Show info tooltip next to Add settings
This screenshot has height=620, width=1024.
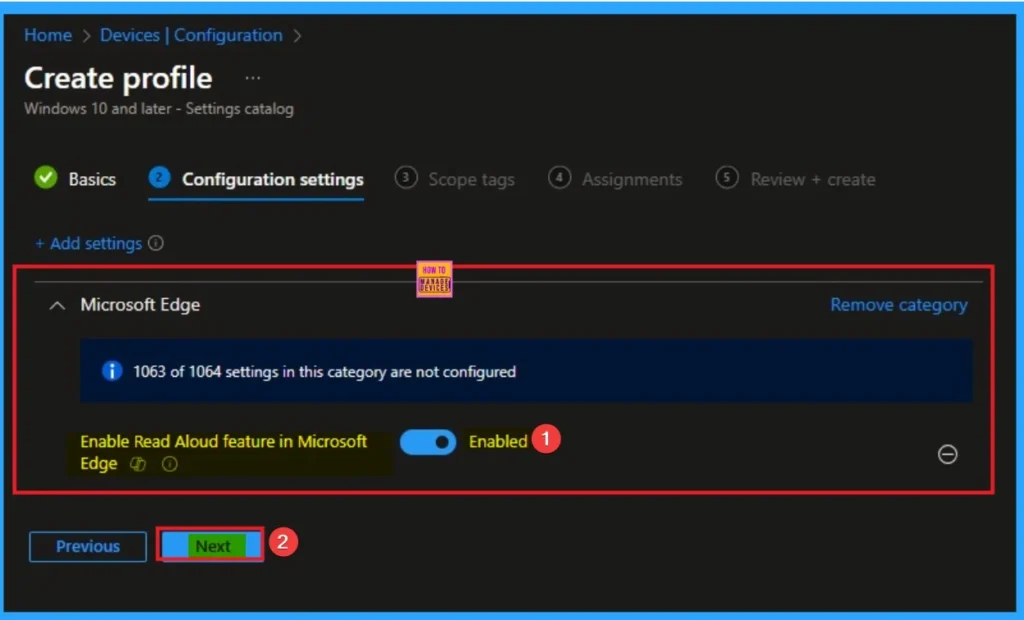155,243
